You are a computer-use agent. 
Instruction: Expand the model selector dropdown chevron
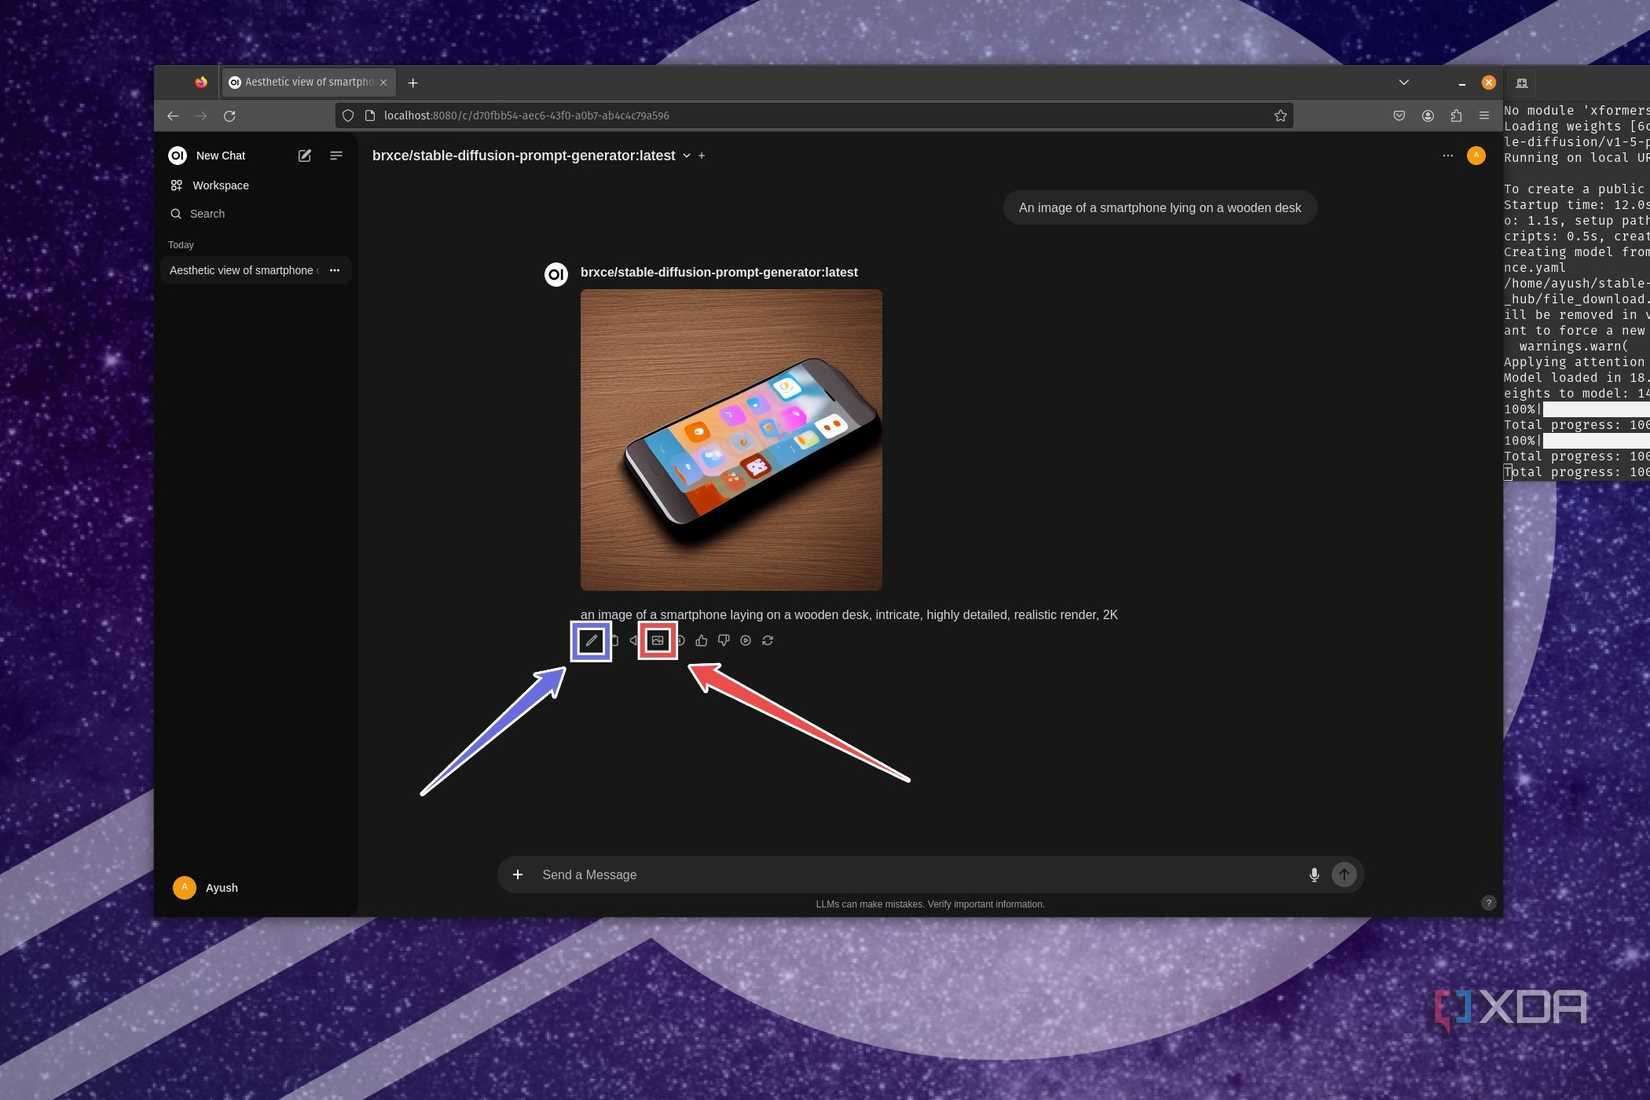(x=686, y=156)
